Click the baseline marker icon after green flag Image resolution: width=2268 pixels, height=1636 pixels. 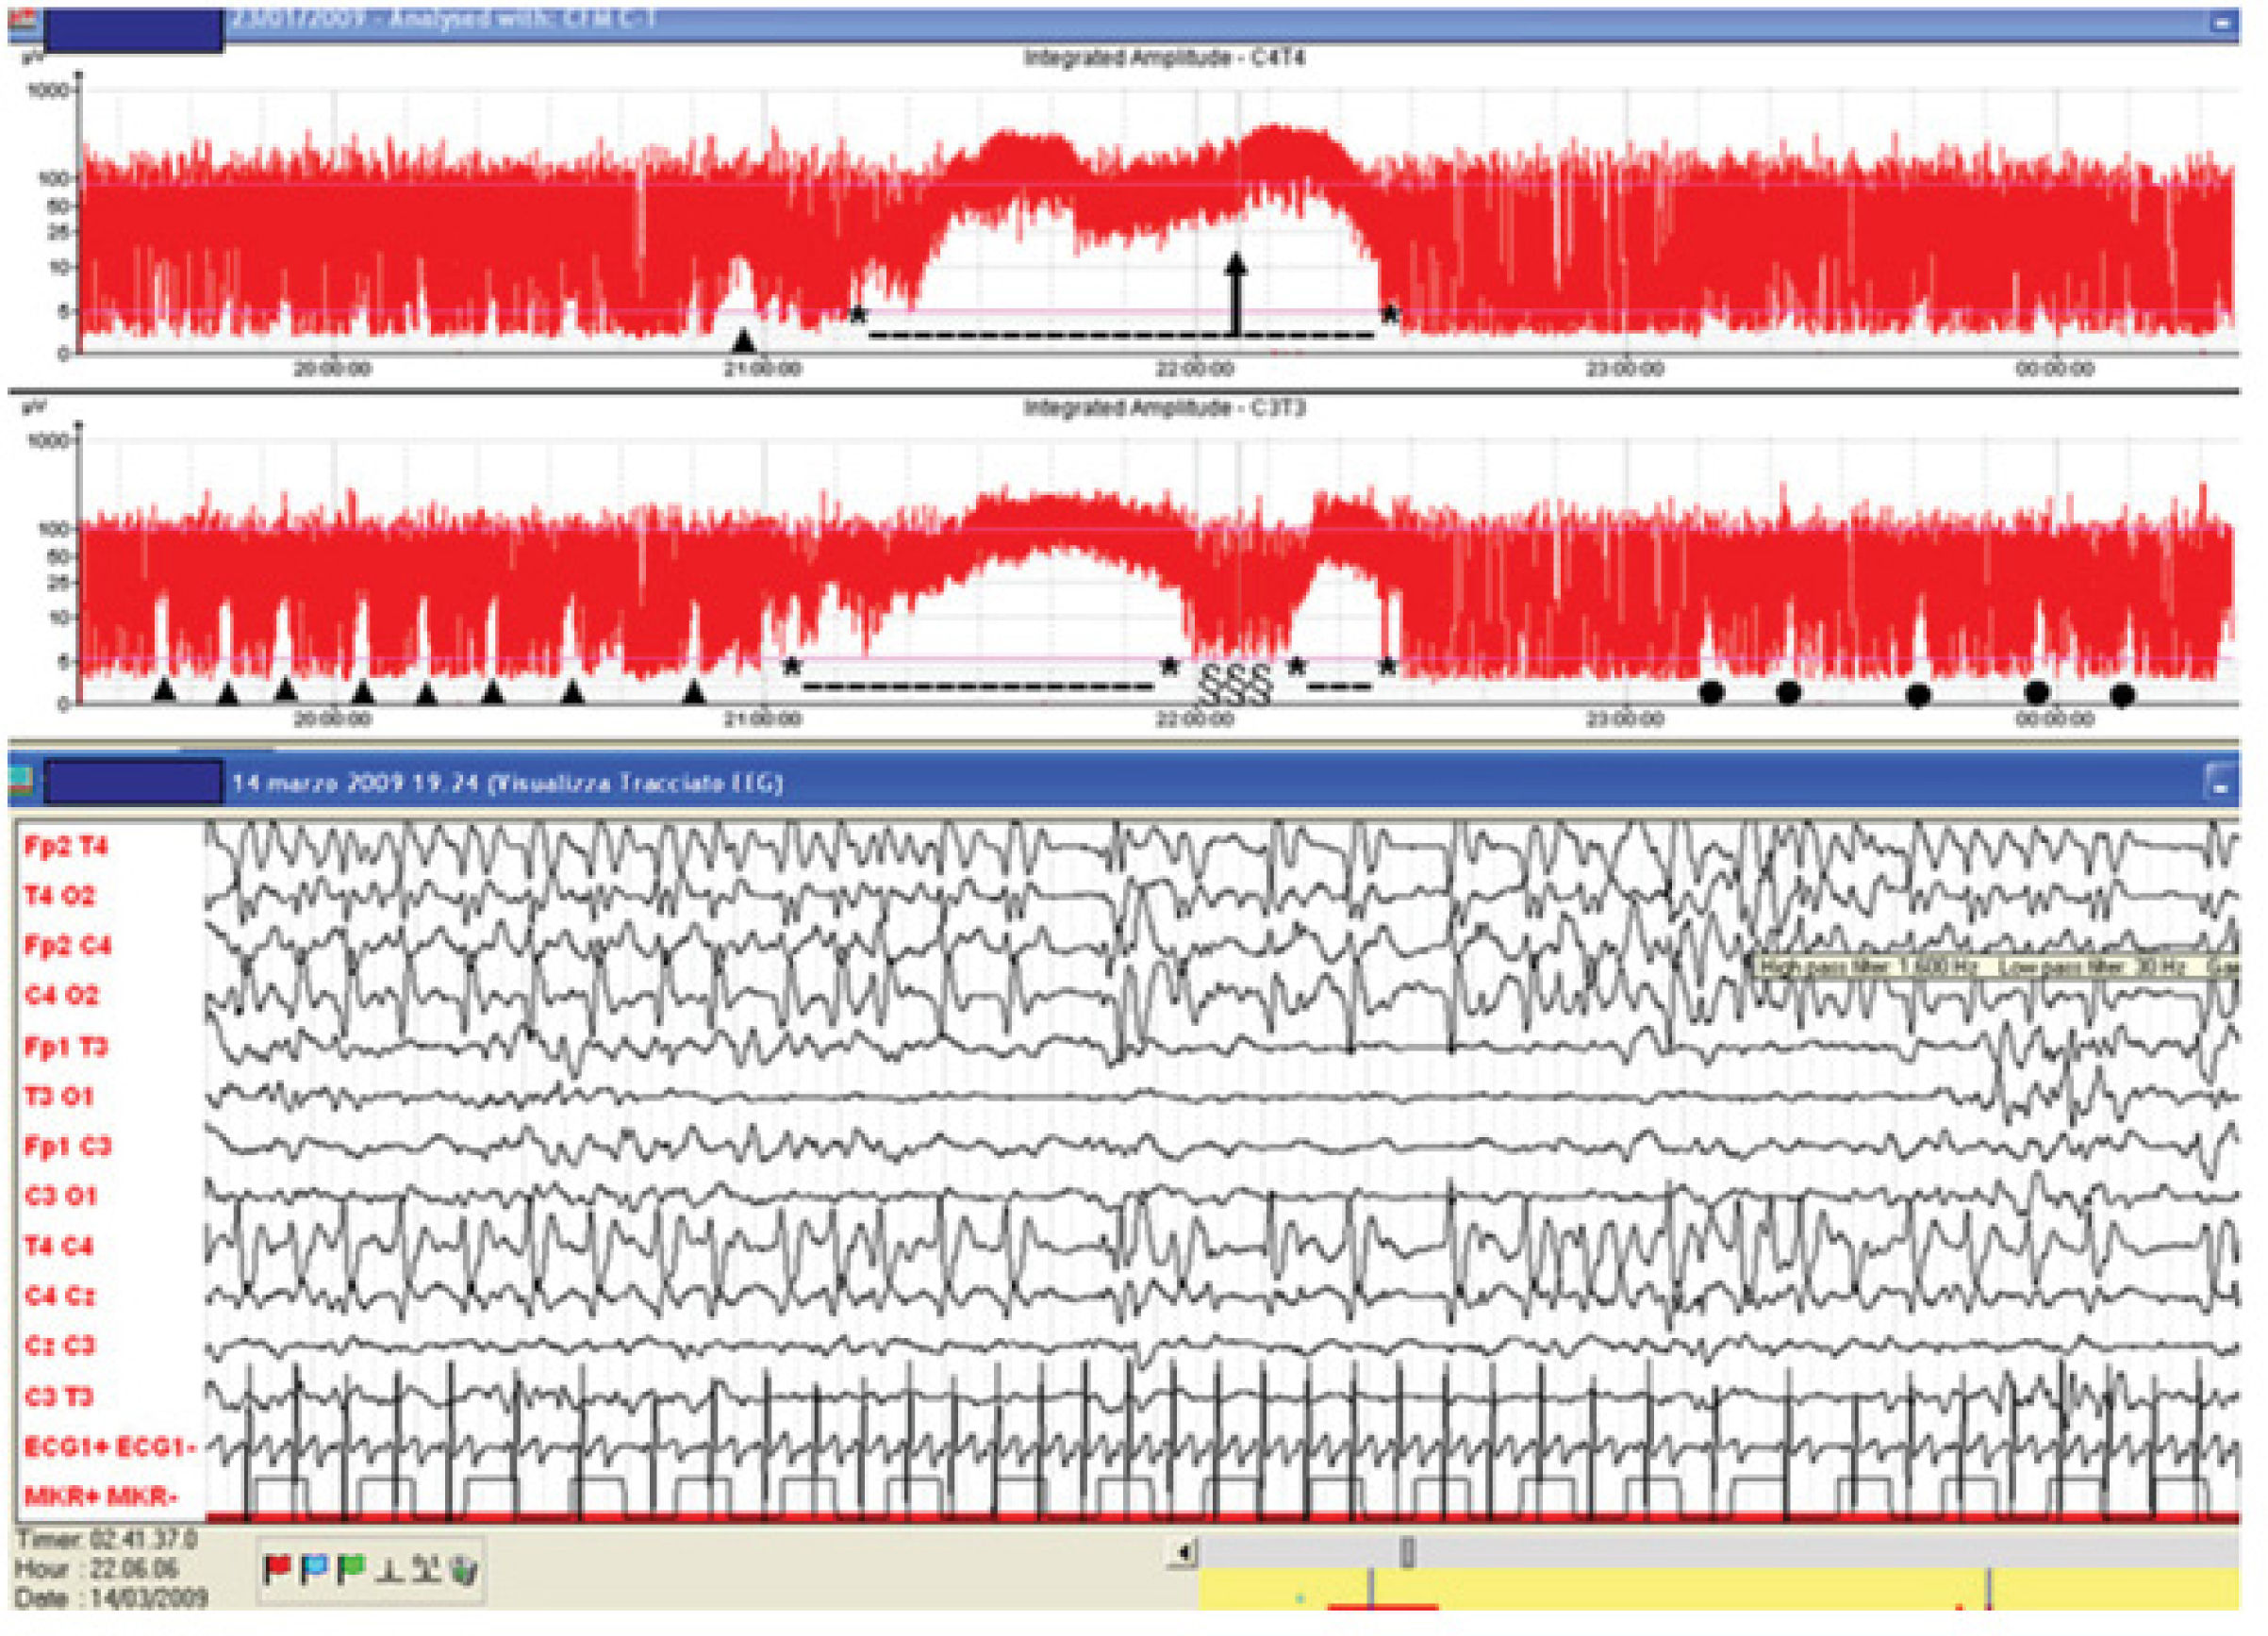[x=390, y=1571]
